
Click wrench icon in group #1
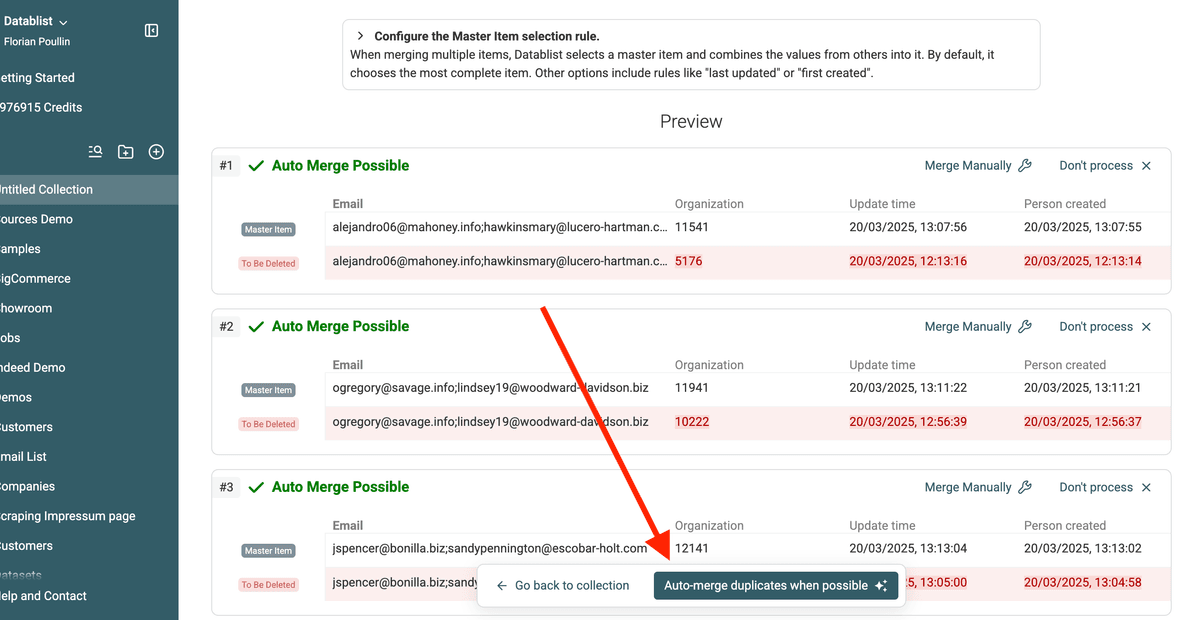pos(1025,166)
